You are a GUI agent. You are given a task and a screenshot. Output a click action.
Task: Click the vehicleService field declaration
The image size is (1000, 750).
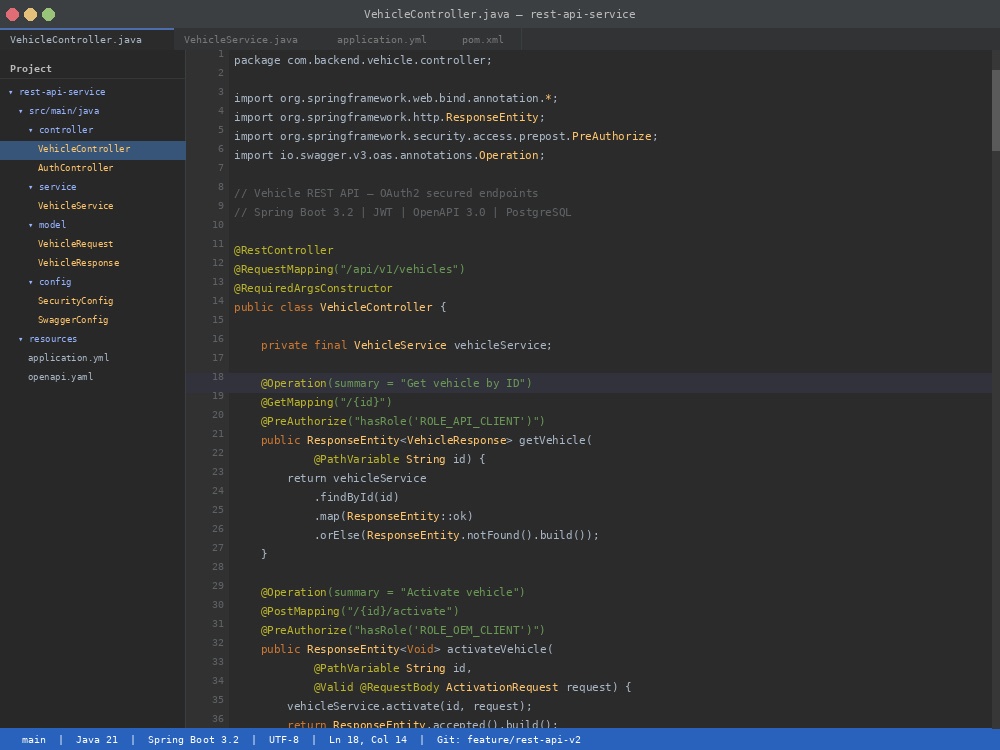(406, 345)
